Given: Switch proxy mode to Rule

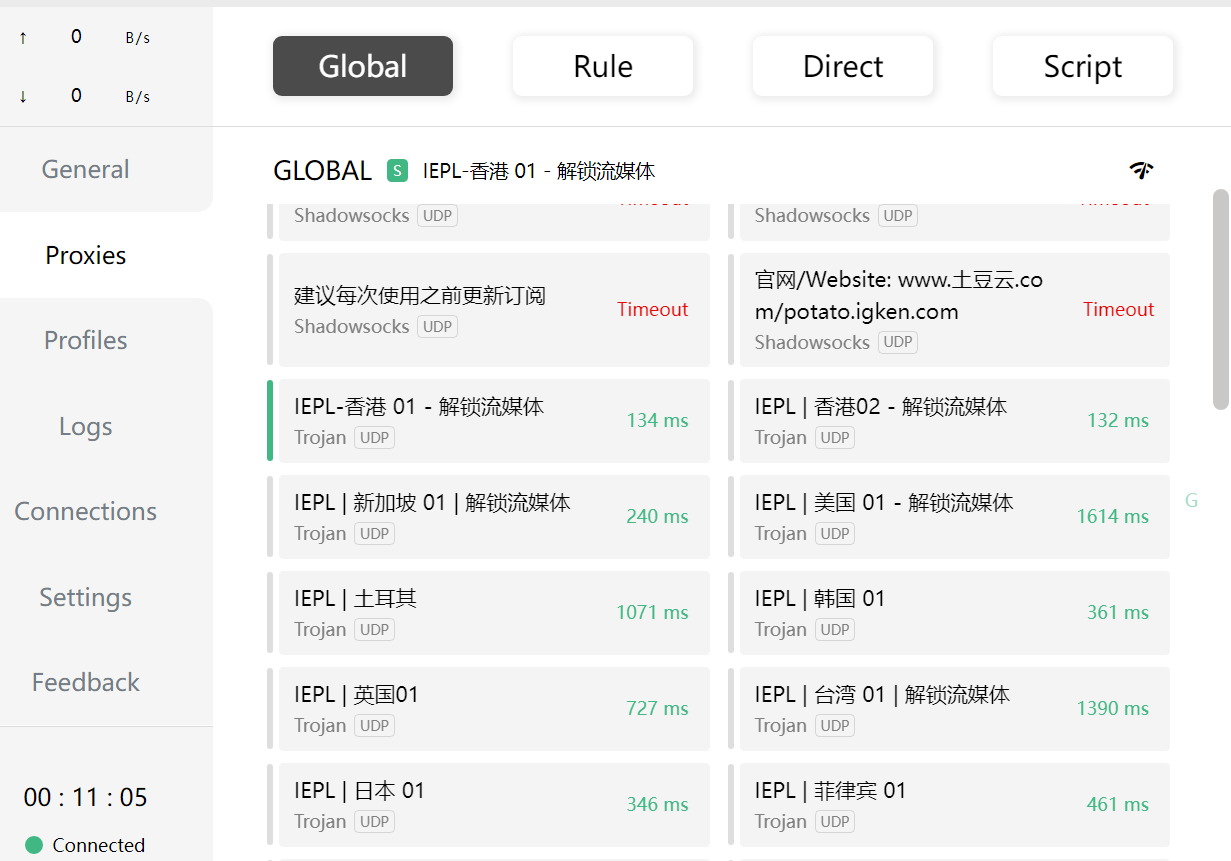Looking at the screenshot, I should click(x=602, y=66).
